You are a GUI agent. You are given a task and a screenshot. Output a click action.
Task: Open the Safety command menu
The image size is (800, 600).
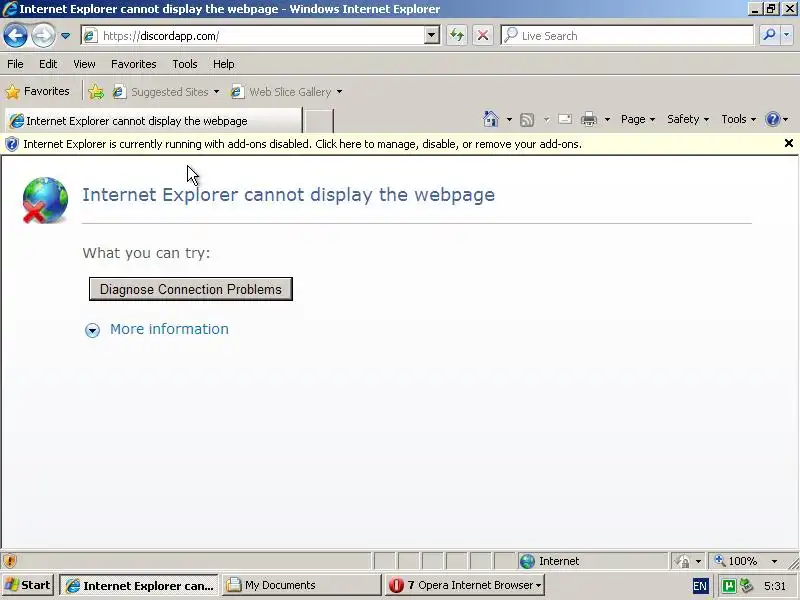687,119
